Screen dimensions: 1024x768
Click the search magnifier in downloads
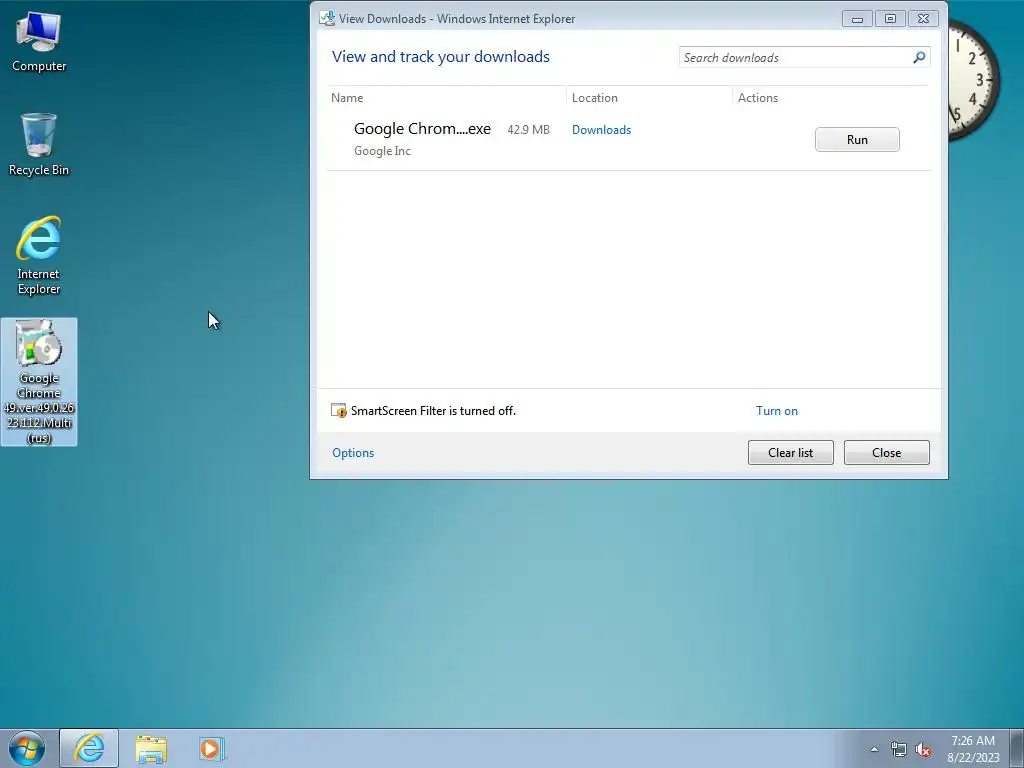919,57
